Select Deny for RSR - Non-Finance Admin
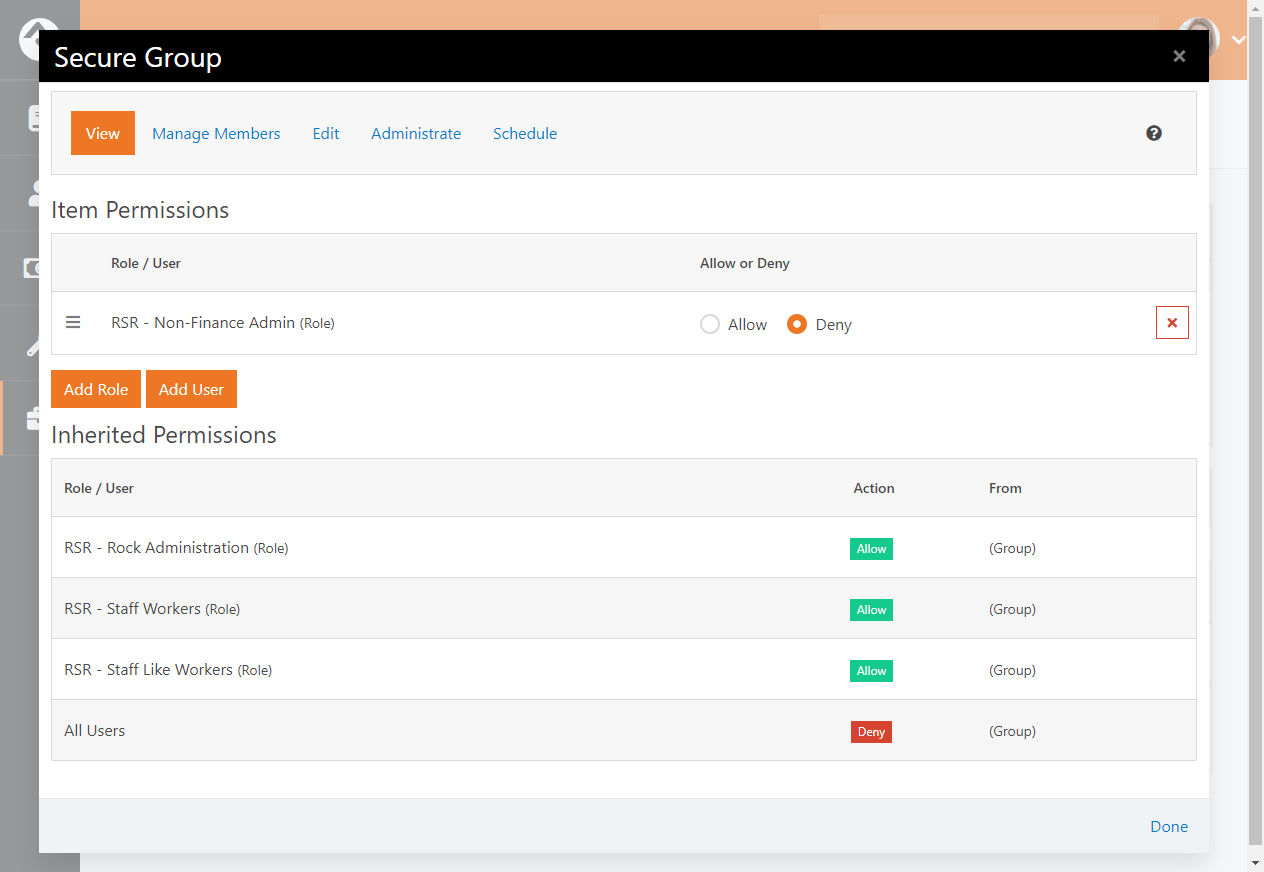This screenshot has width=1264, height=872. point(797,324)
